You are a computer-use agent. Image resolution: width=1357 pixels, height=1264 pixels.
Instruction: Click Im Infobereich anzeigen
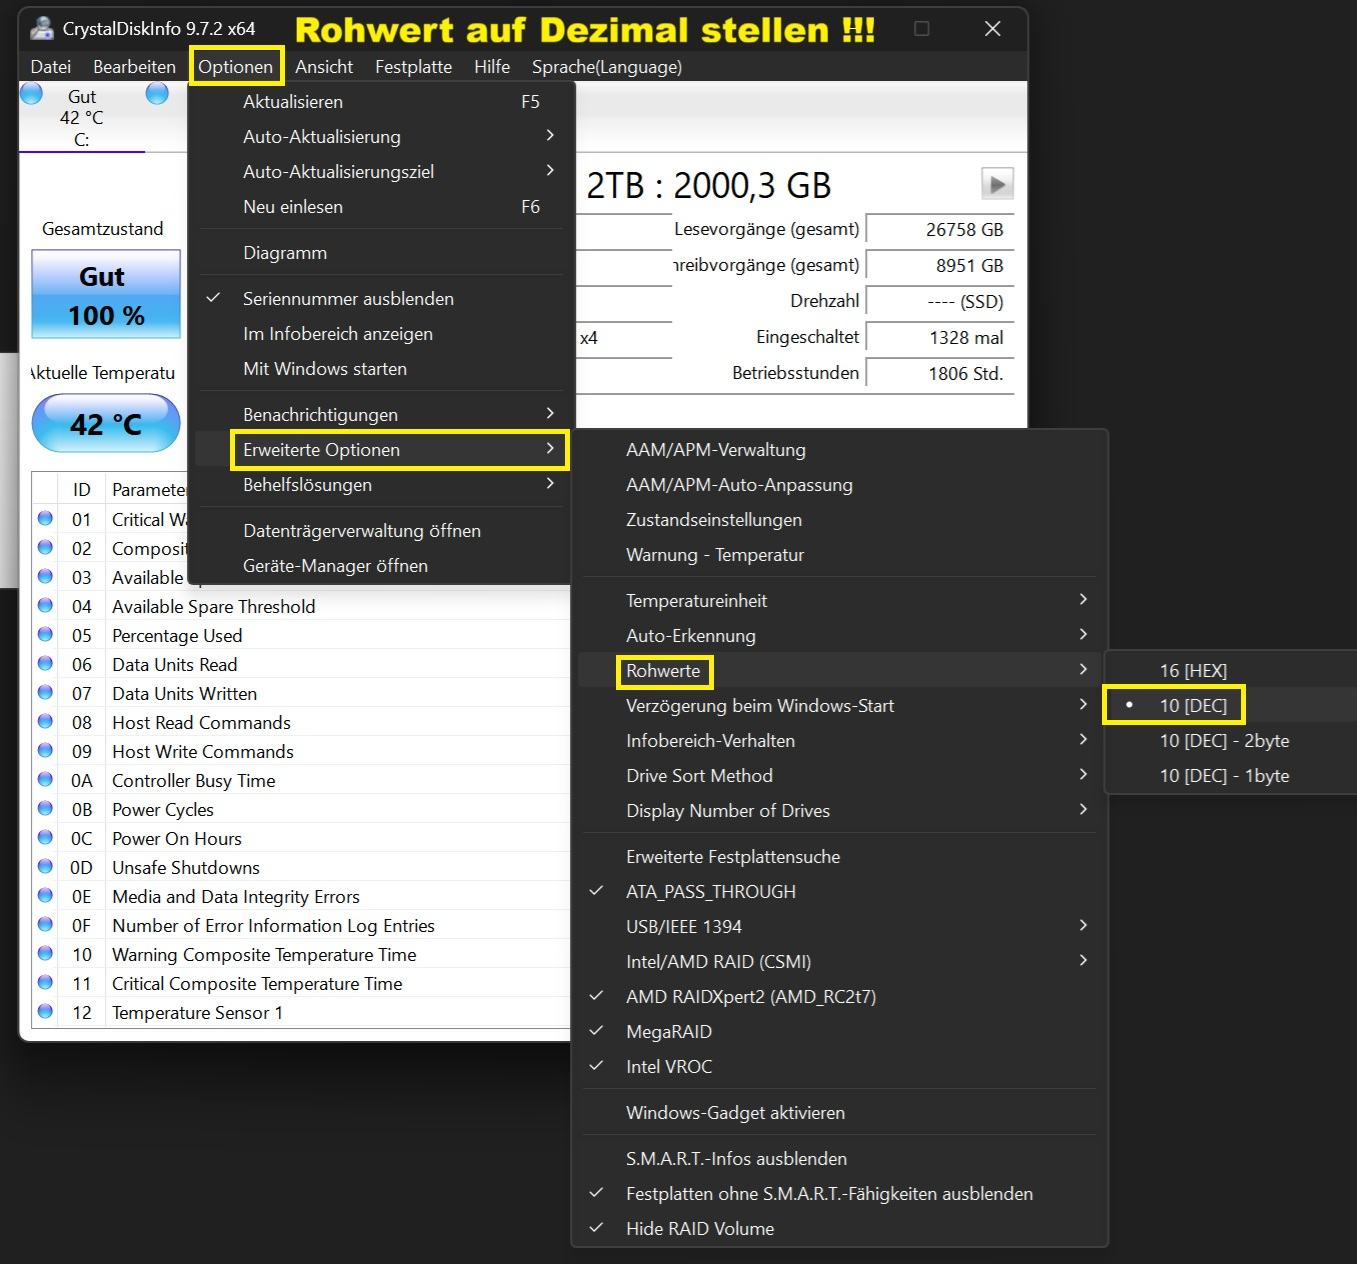click(381, 333)
